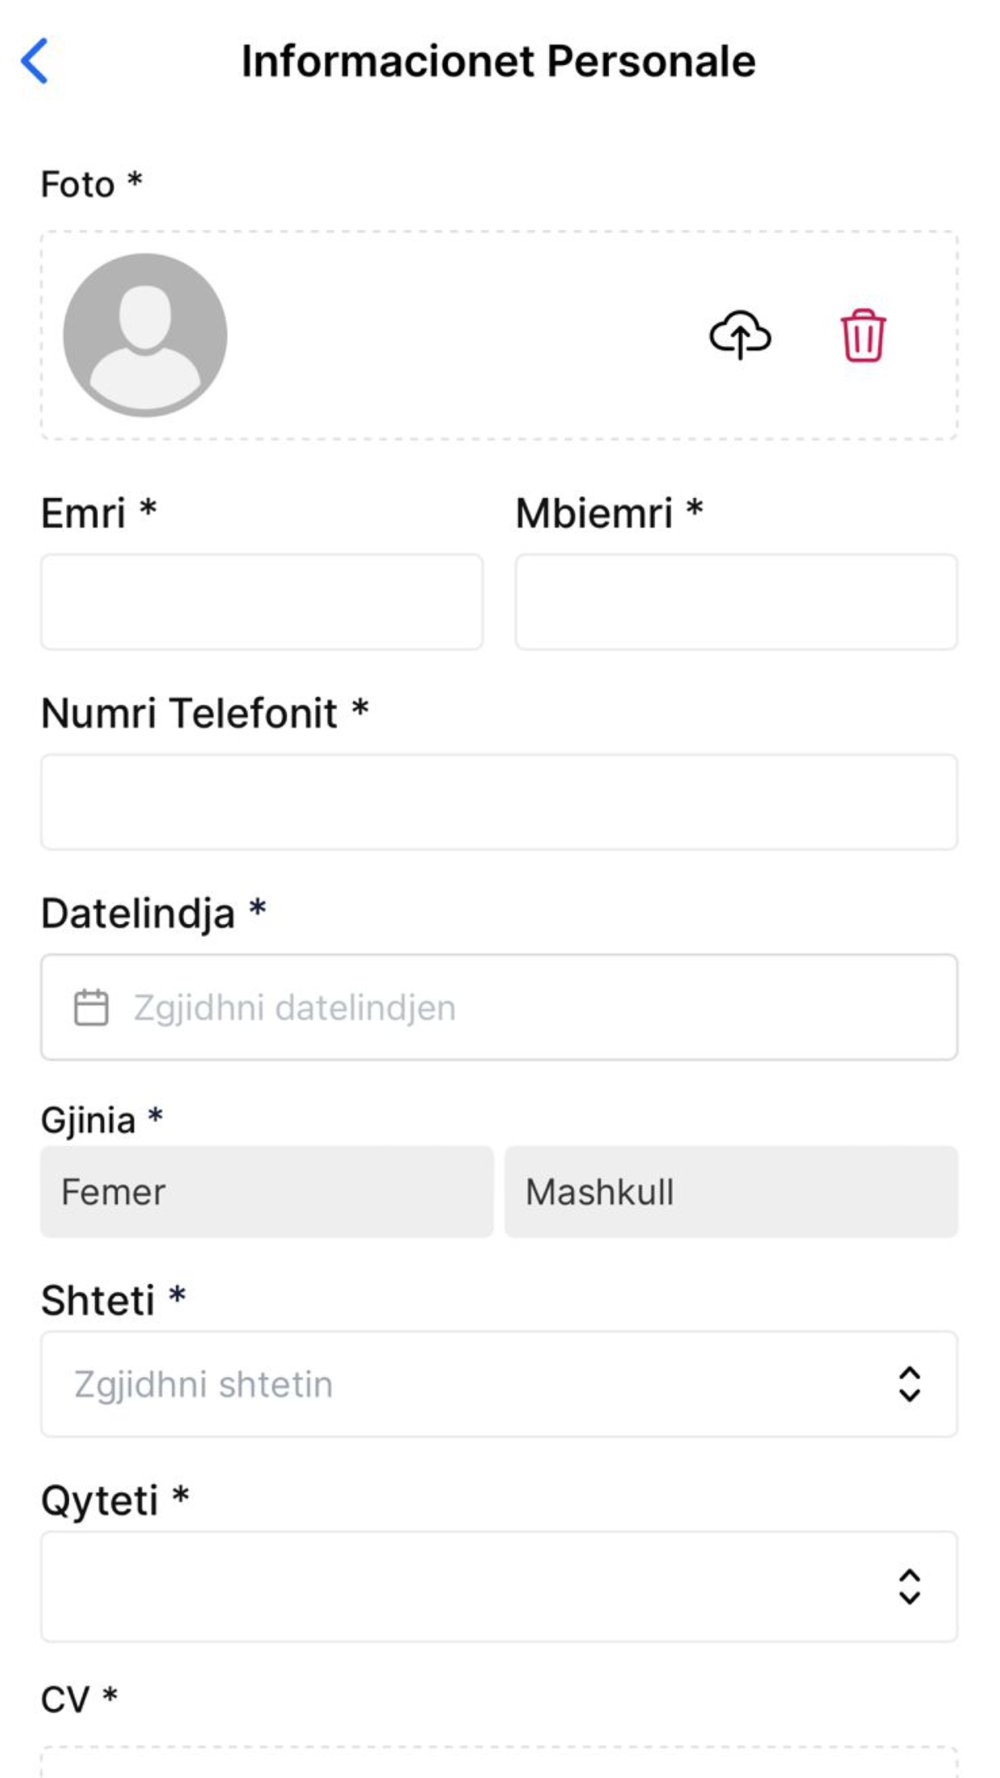Click the Qyteti up-down chevron icon
This screenshot has height=1778, width=1000.
[908, 1586]
